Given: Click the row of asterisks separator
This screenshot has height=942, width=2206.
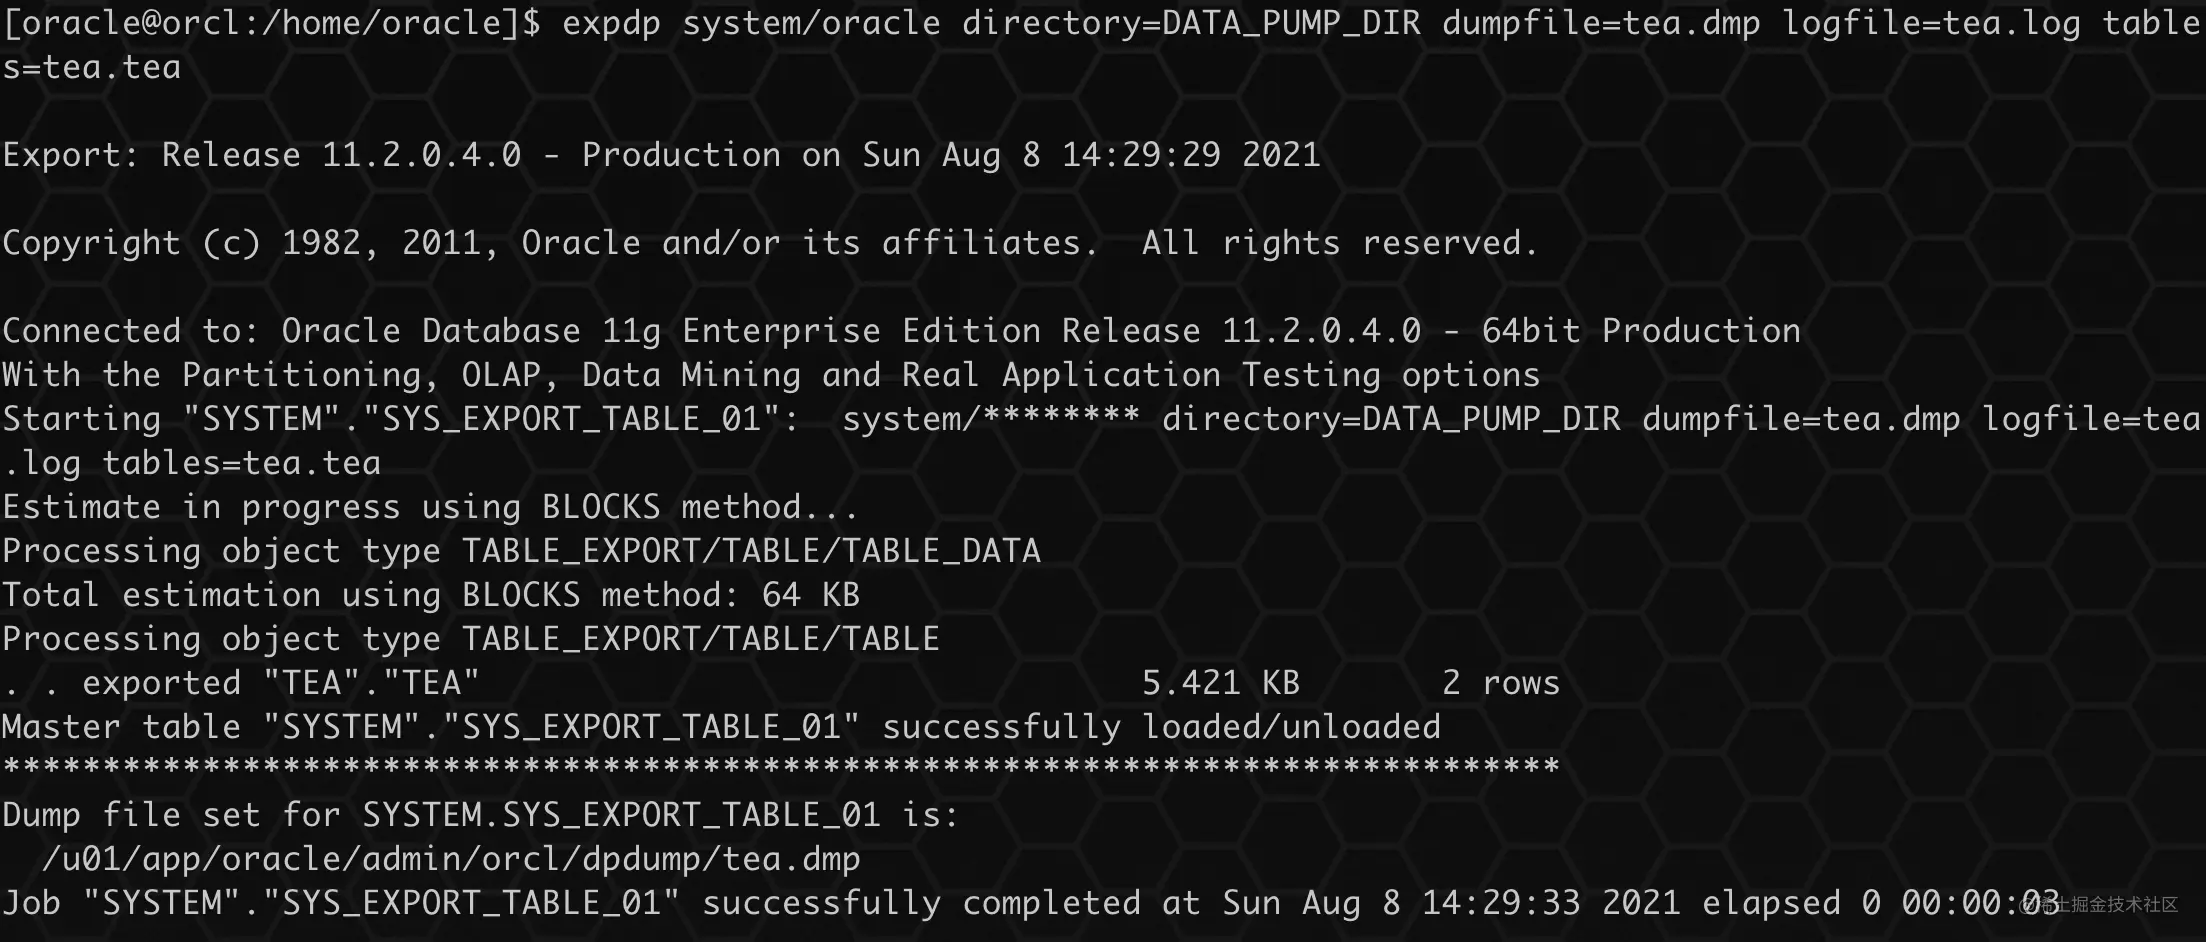Looking at the screenshot, I should [x=781, y=768].
